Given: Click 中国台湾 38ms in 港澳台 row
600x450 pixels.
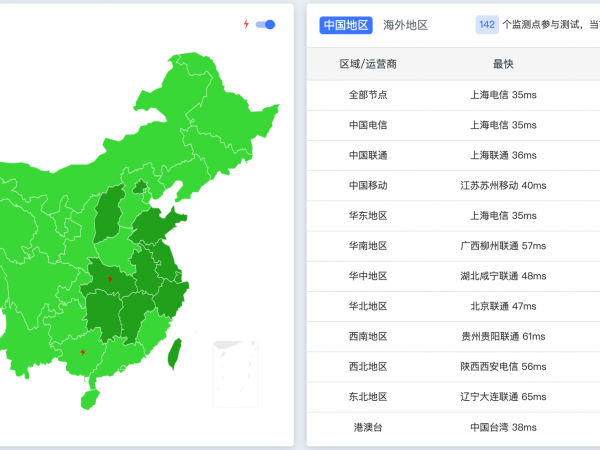Looking at the screenshot, I should (x=503, y=427).
